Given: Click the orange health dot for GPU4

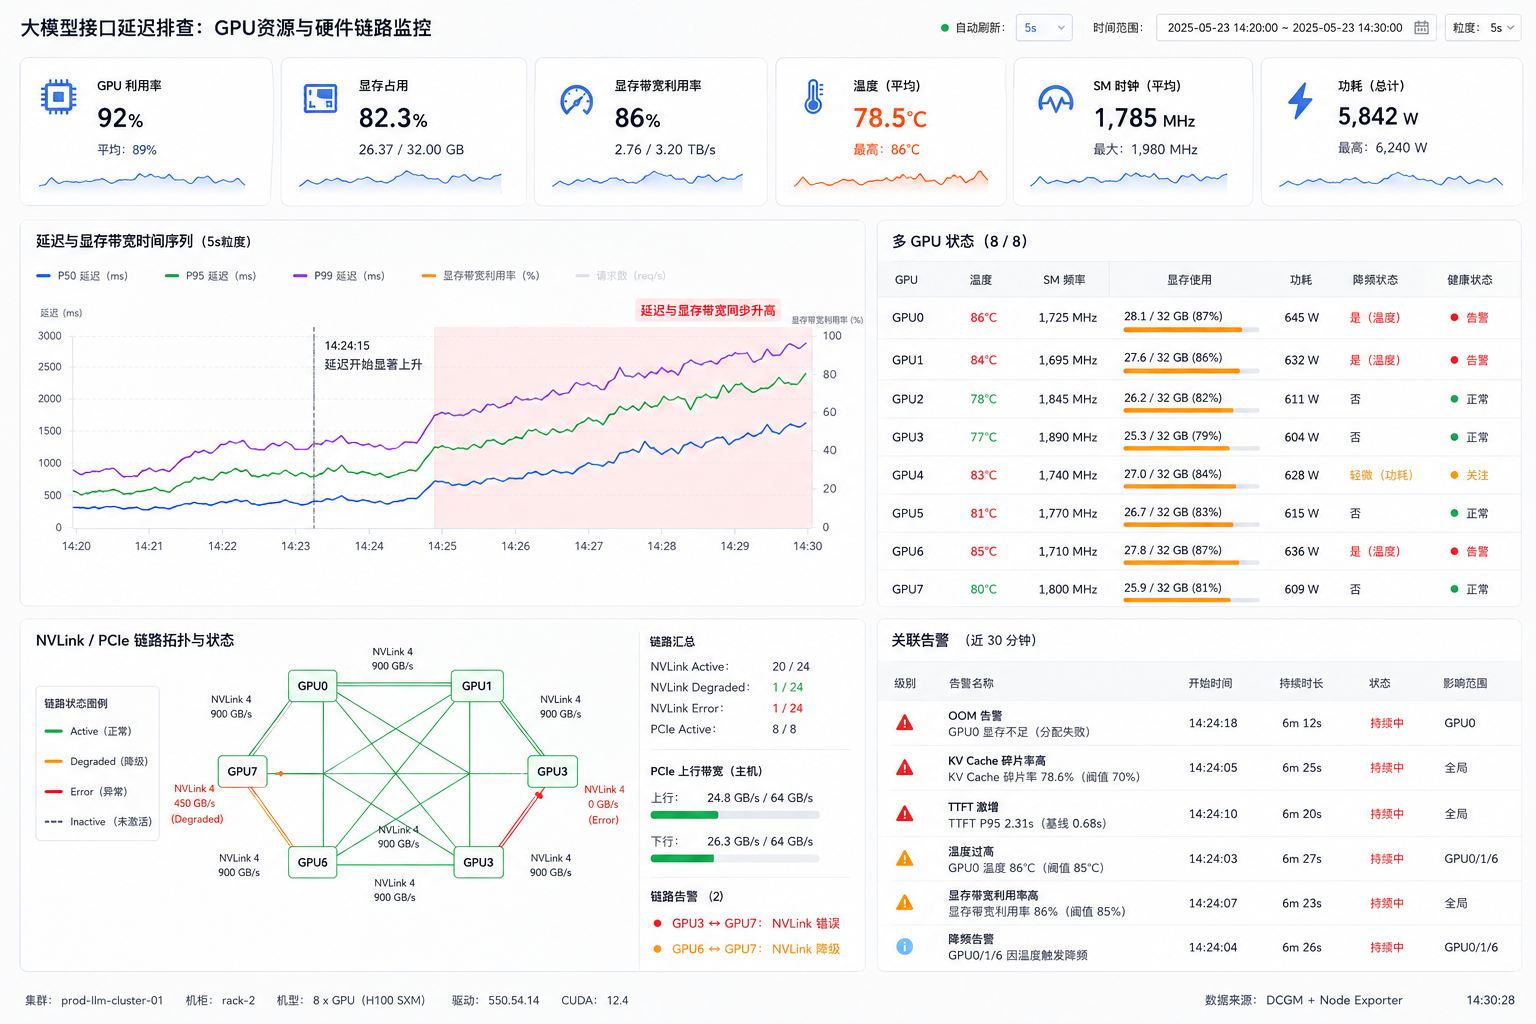Looking at the screenshot, I should click(x=1454, y=475).
